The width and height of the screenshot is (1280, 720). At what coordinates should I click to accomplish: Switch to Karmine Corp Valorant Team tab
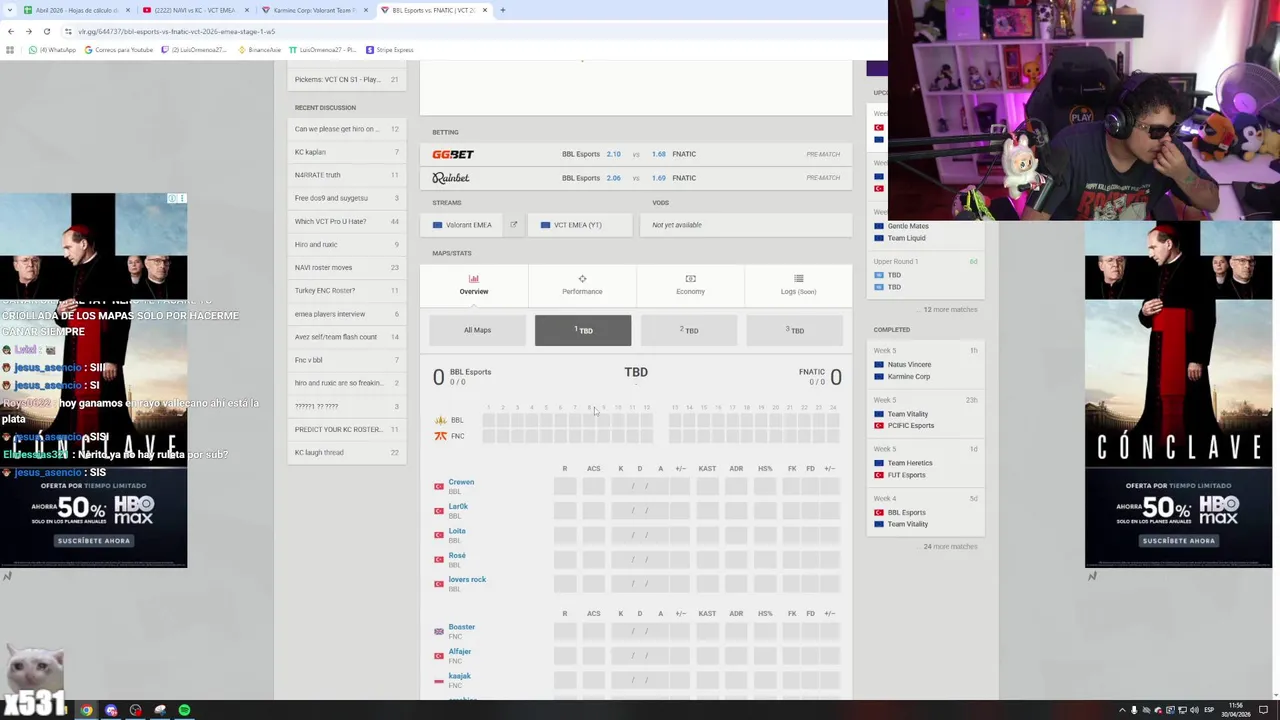[314, 10]
